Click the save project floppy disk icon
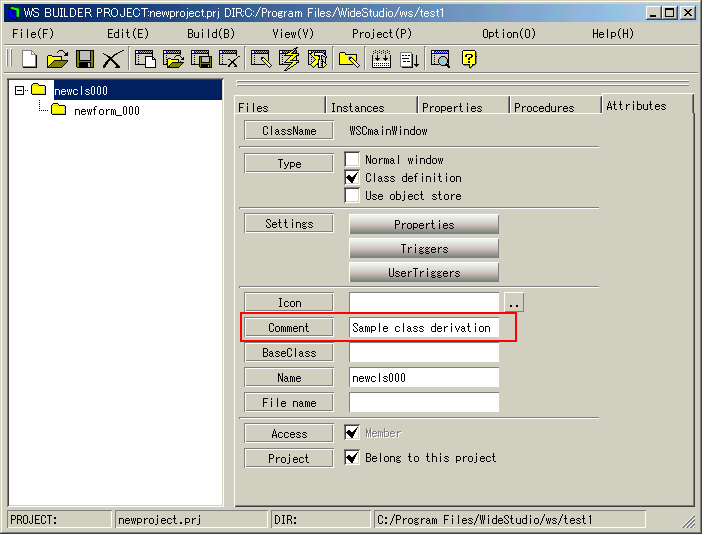The height and width of the screenshot is (535, 705). 85,59
